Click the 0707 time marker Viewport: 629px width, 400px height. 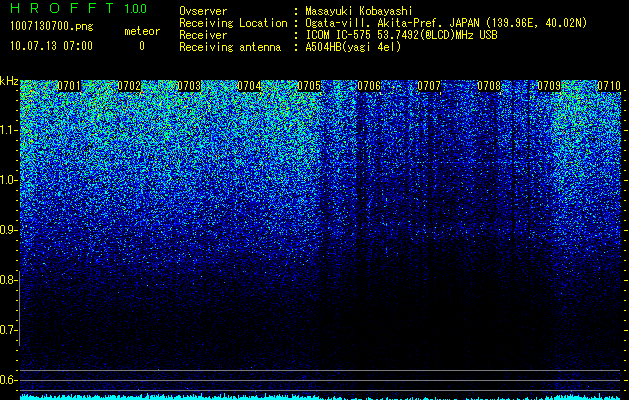click(x=429, y=86)
